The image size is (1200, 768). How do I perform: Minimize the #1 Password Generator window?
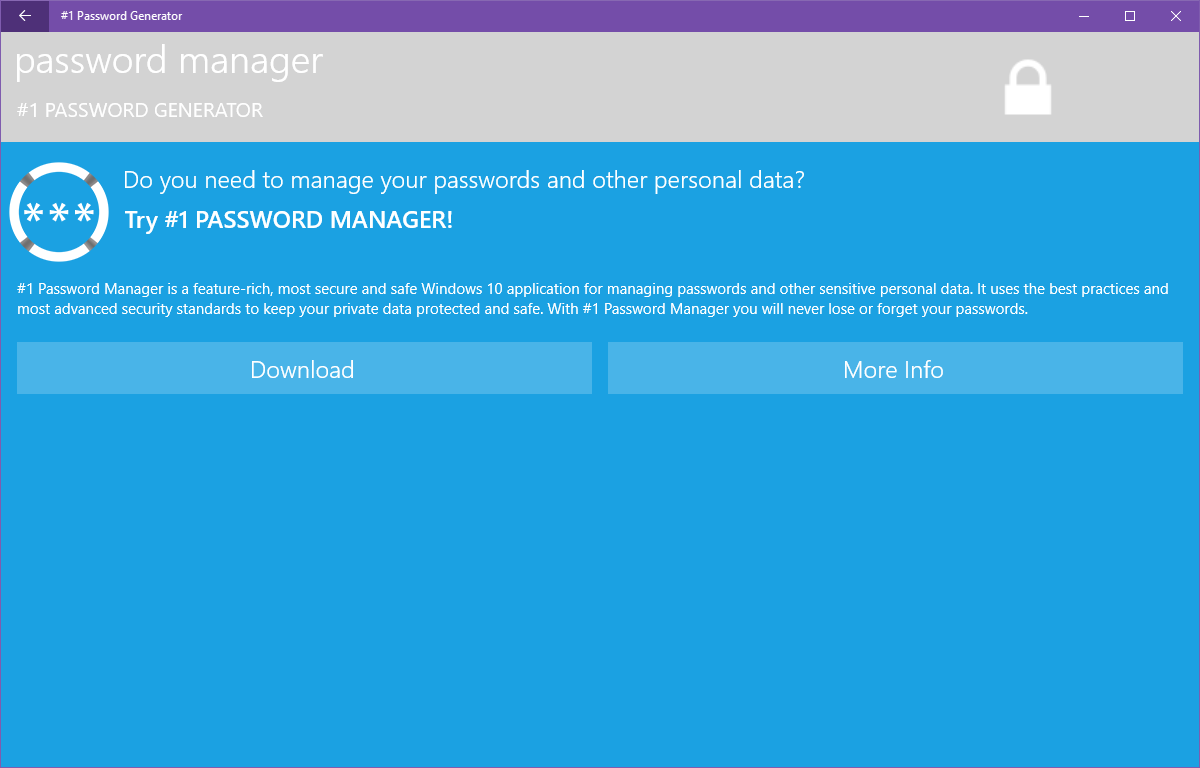(x=1084, y=16)
